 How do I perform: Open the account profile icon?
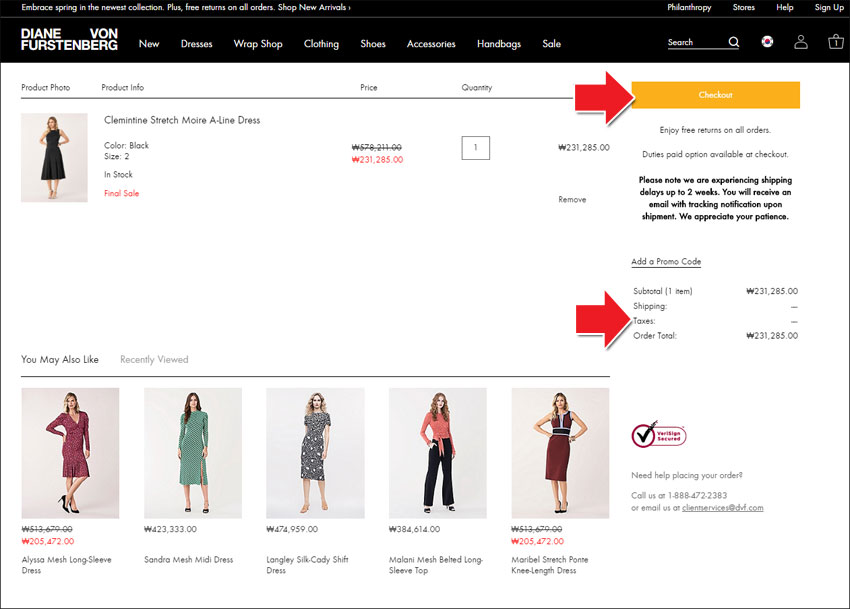click(x=801, y=42)
